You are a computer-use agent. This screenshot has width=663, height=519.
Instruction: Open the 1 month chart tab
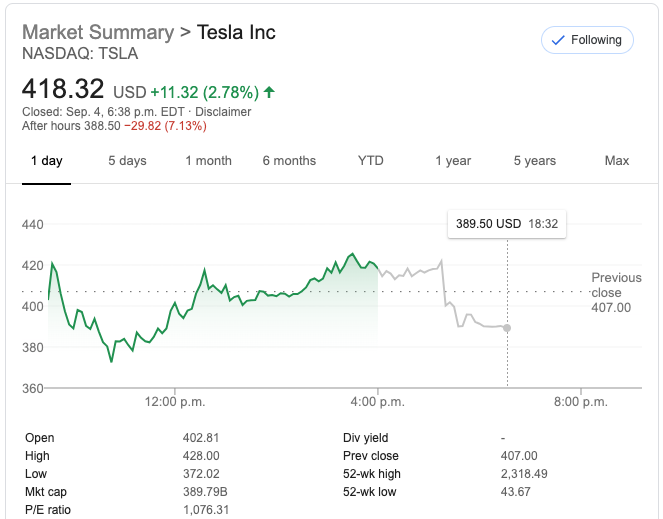point(208,161)
